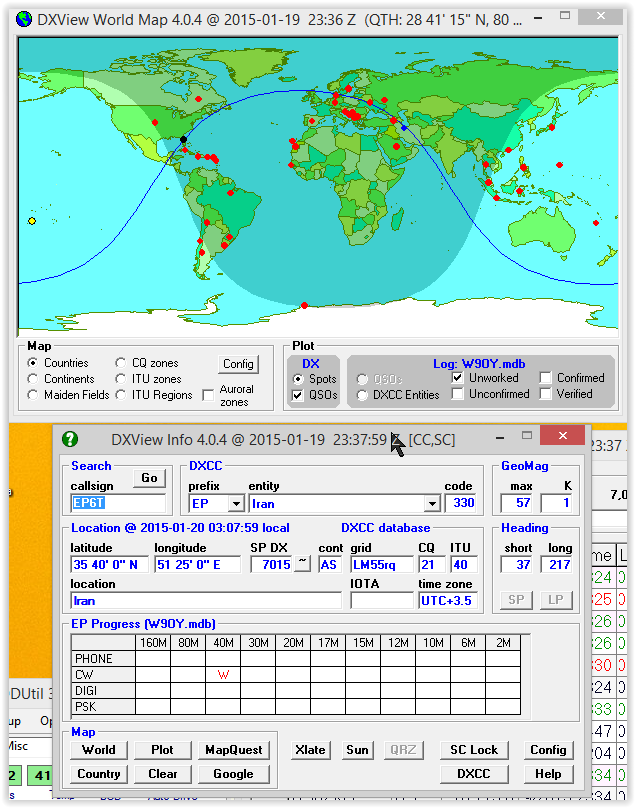The image size is (635, 808).
Task: Click the PHONE row label
Action: (103, 659)
